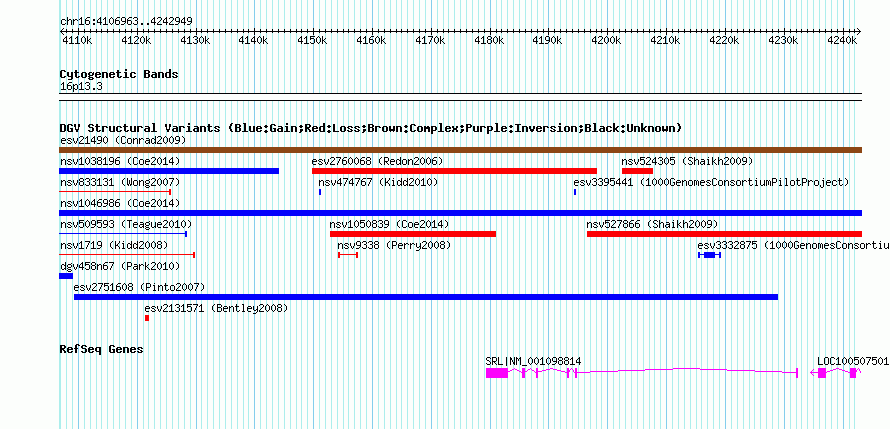Select the DGV Structural Variants track title

pos(371,128)
